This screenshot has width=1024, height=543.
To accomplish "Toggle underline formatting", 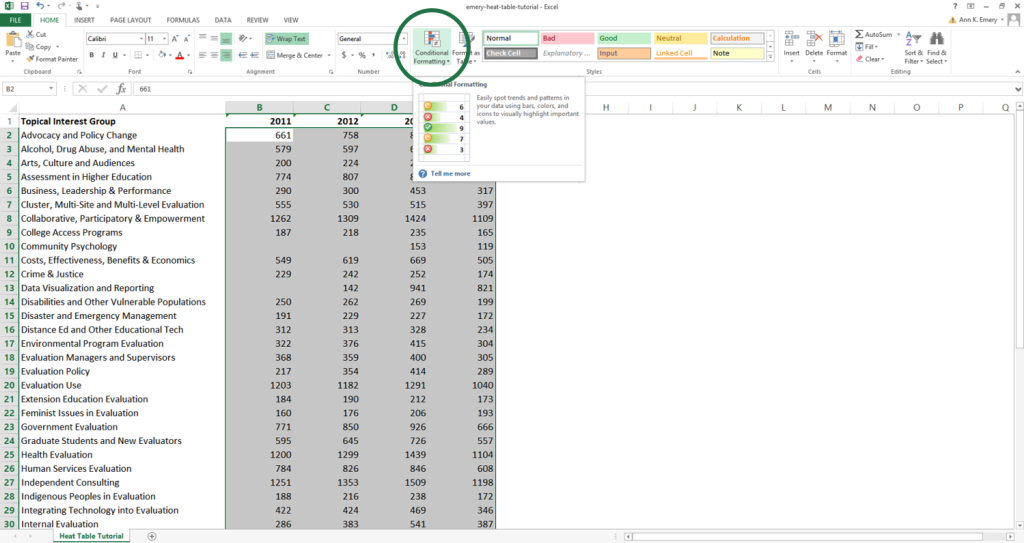I will tap(116, 56).
